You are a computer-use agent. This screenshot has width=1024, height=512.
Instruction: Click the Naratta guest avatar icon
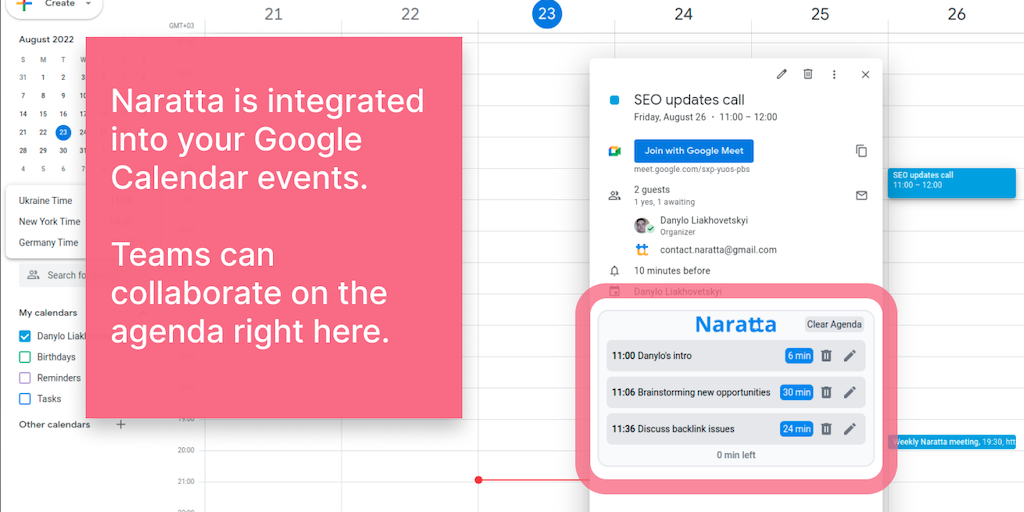pos(642,249)
